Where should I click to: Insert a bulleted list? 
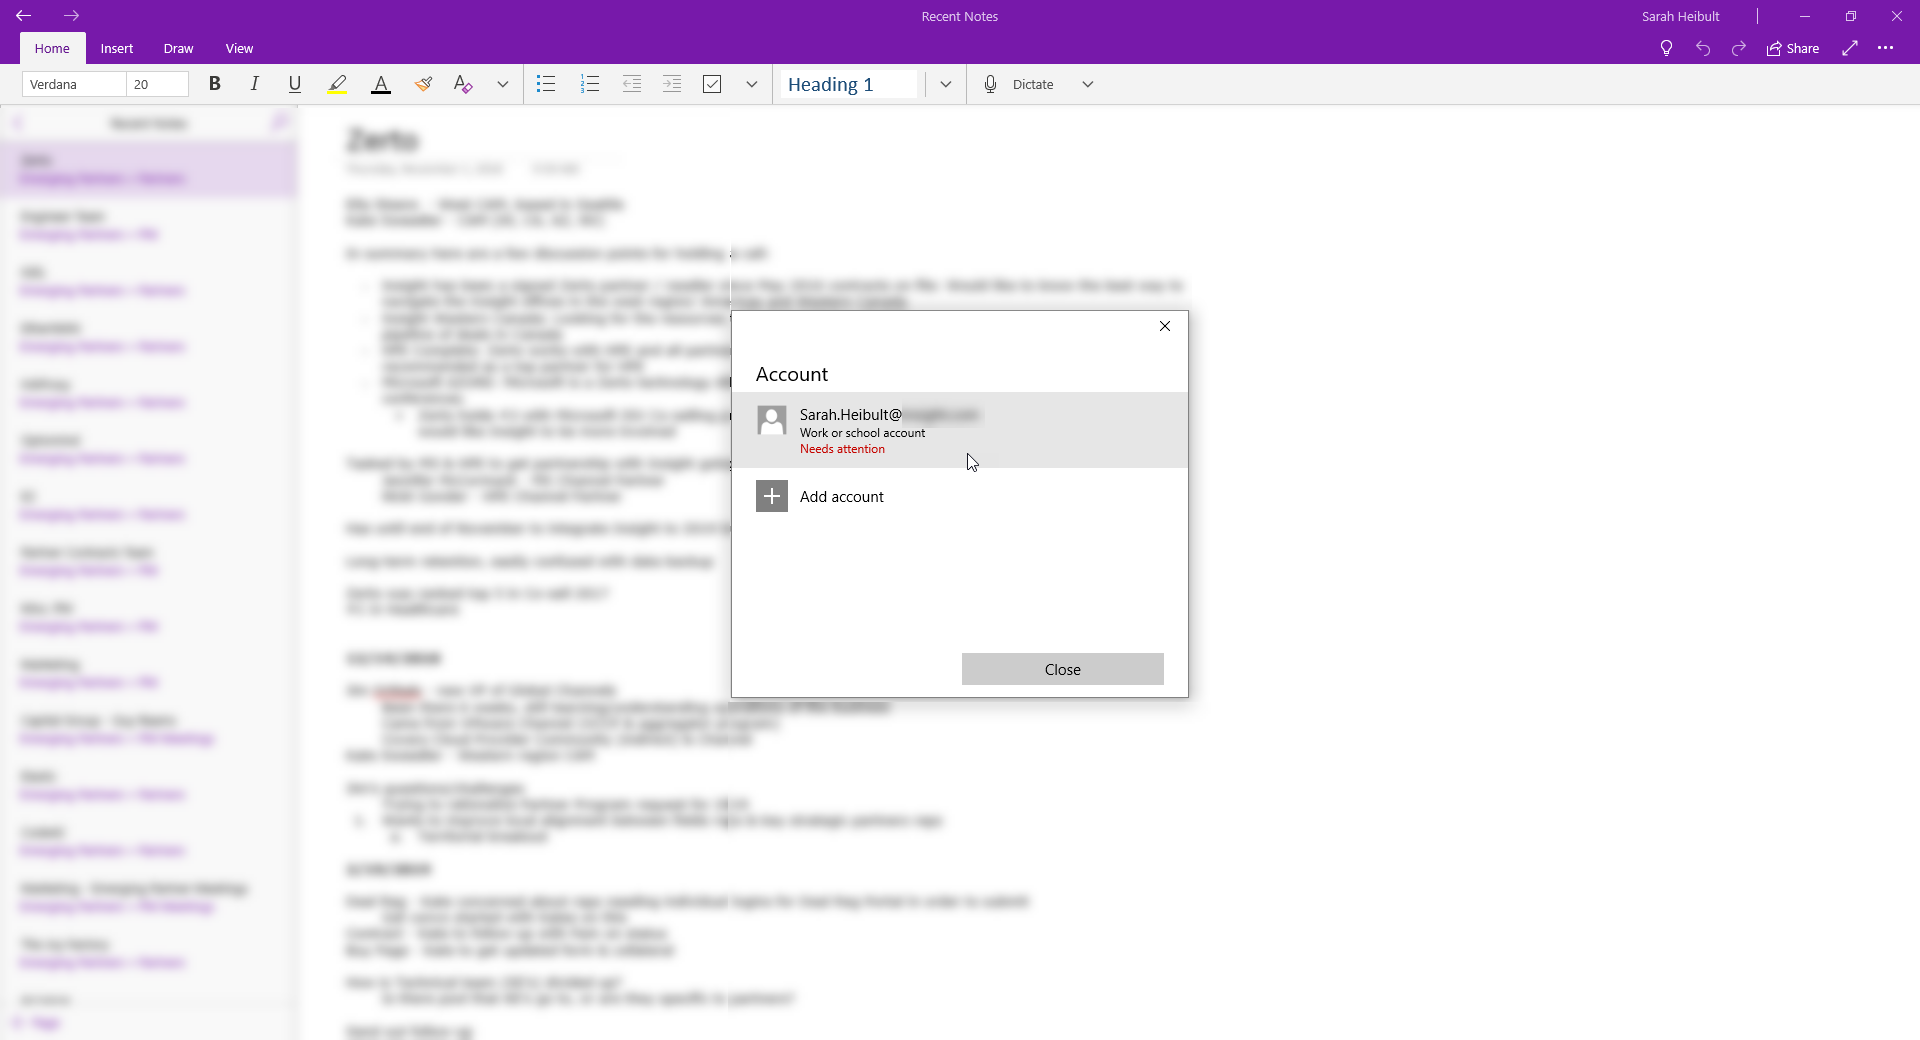coord(546,84)
